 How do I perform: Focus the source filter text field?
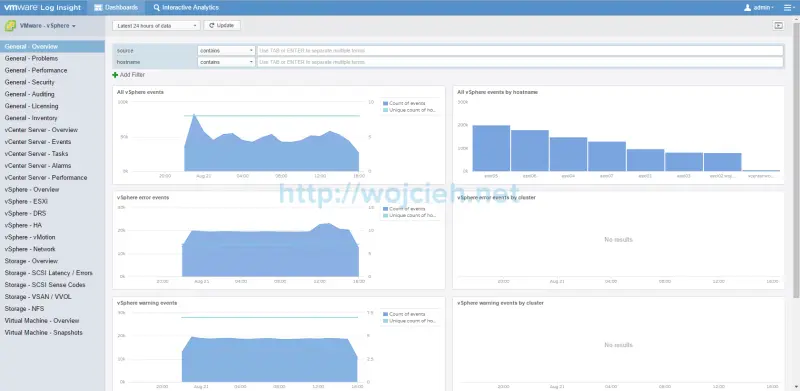click(x=520, y=51)
